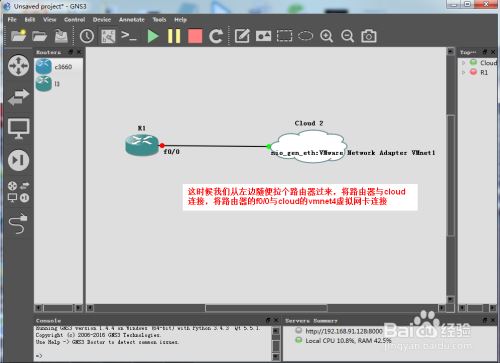Suspend all devices with yellow pause button
The image size is (500, 363).
174,36
